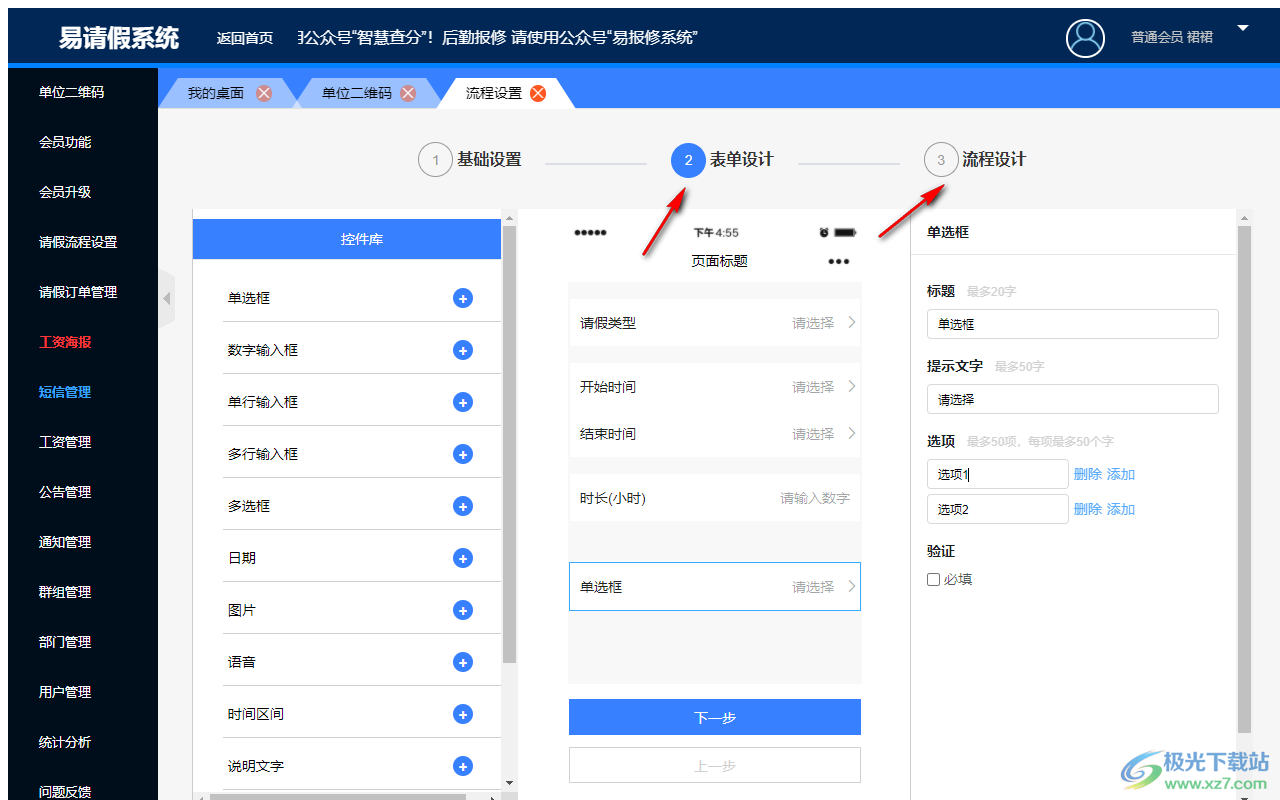Add the 单选框 control via plus icon
Viewport: 1280px width, 800px height.
pyautogui.click(x=463, y=298)
